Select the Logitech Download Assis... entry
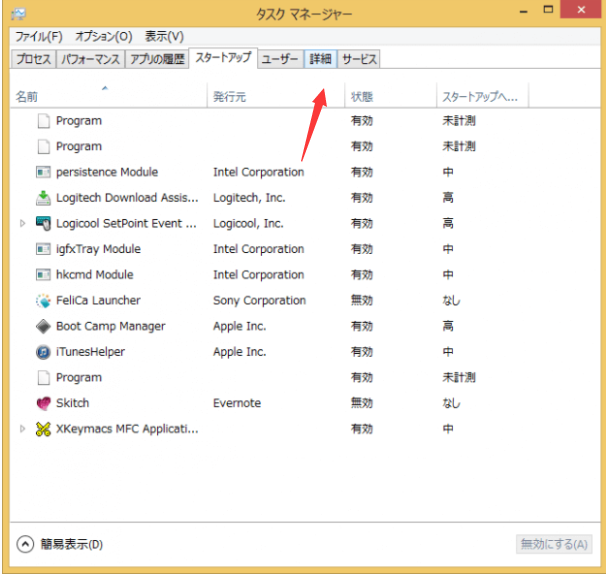The width and height of the screenshot is (606, 574). (127, 198)
